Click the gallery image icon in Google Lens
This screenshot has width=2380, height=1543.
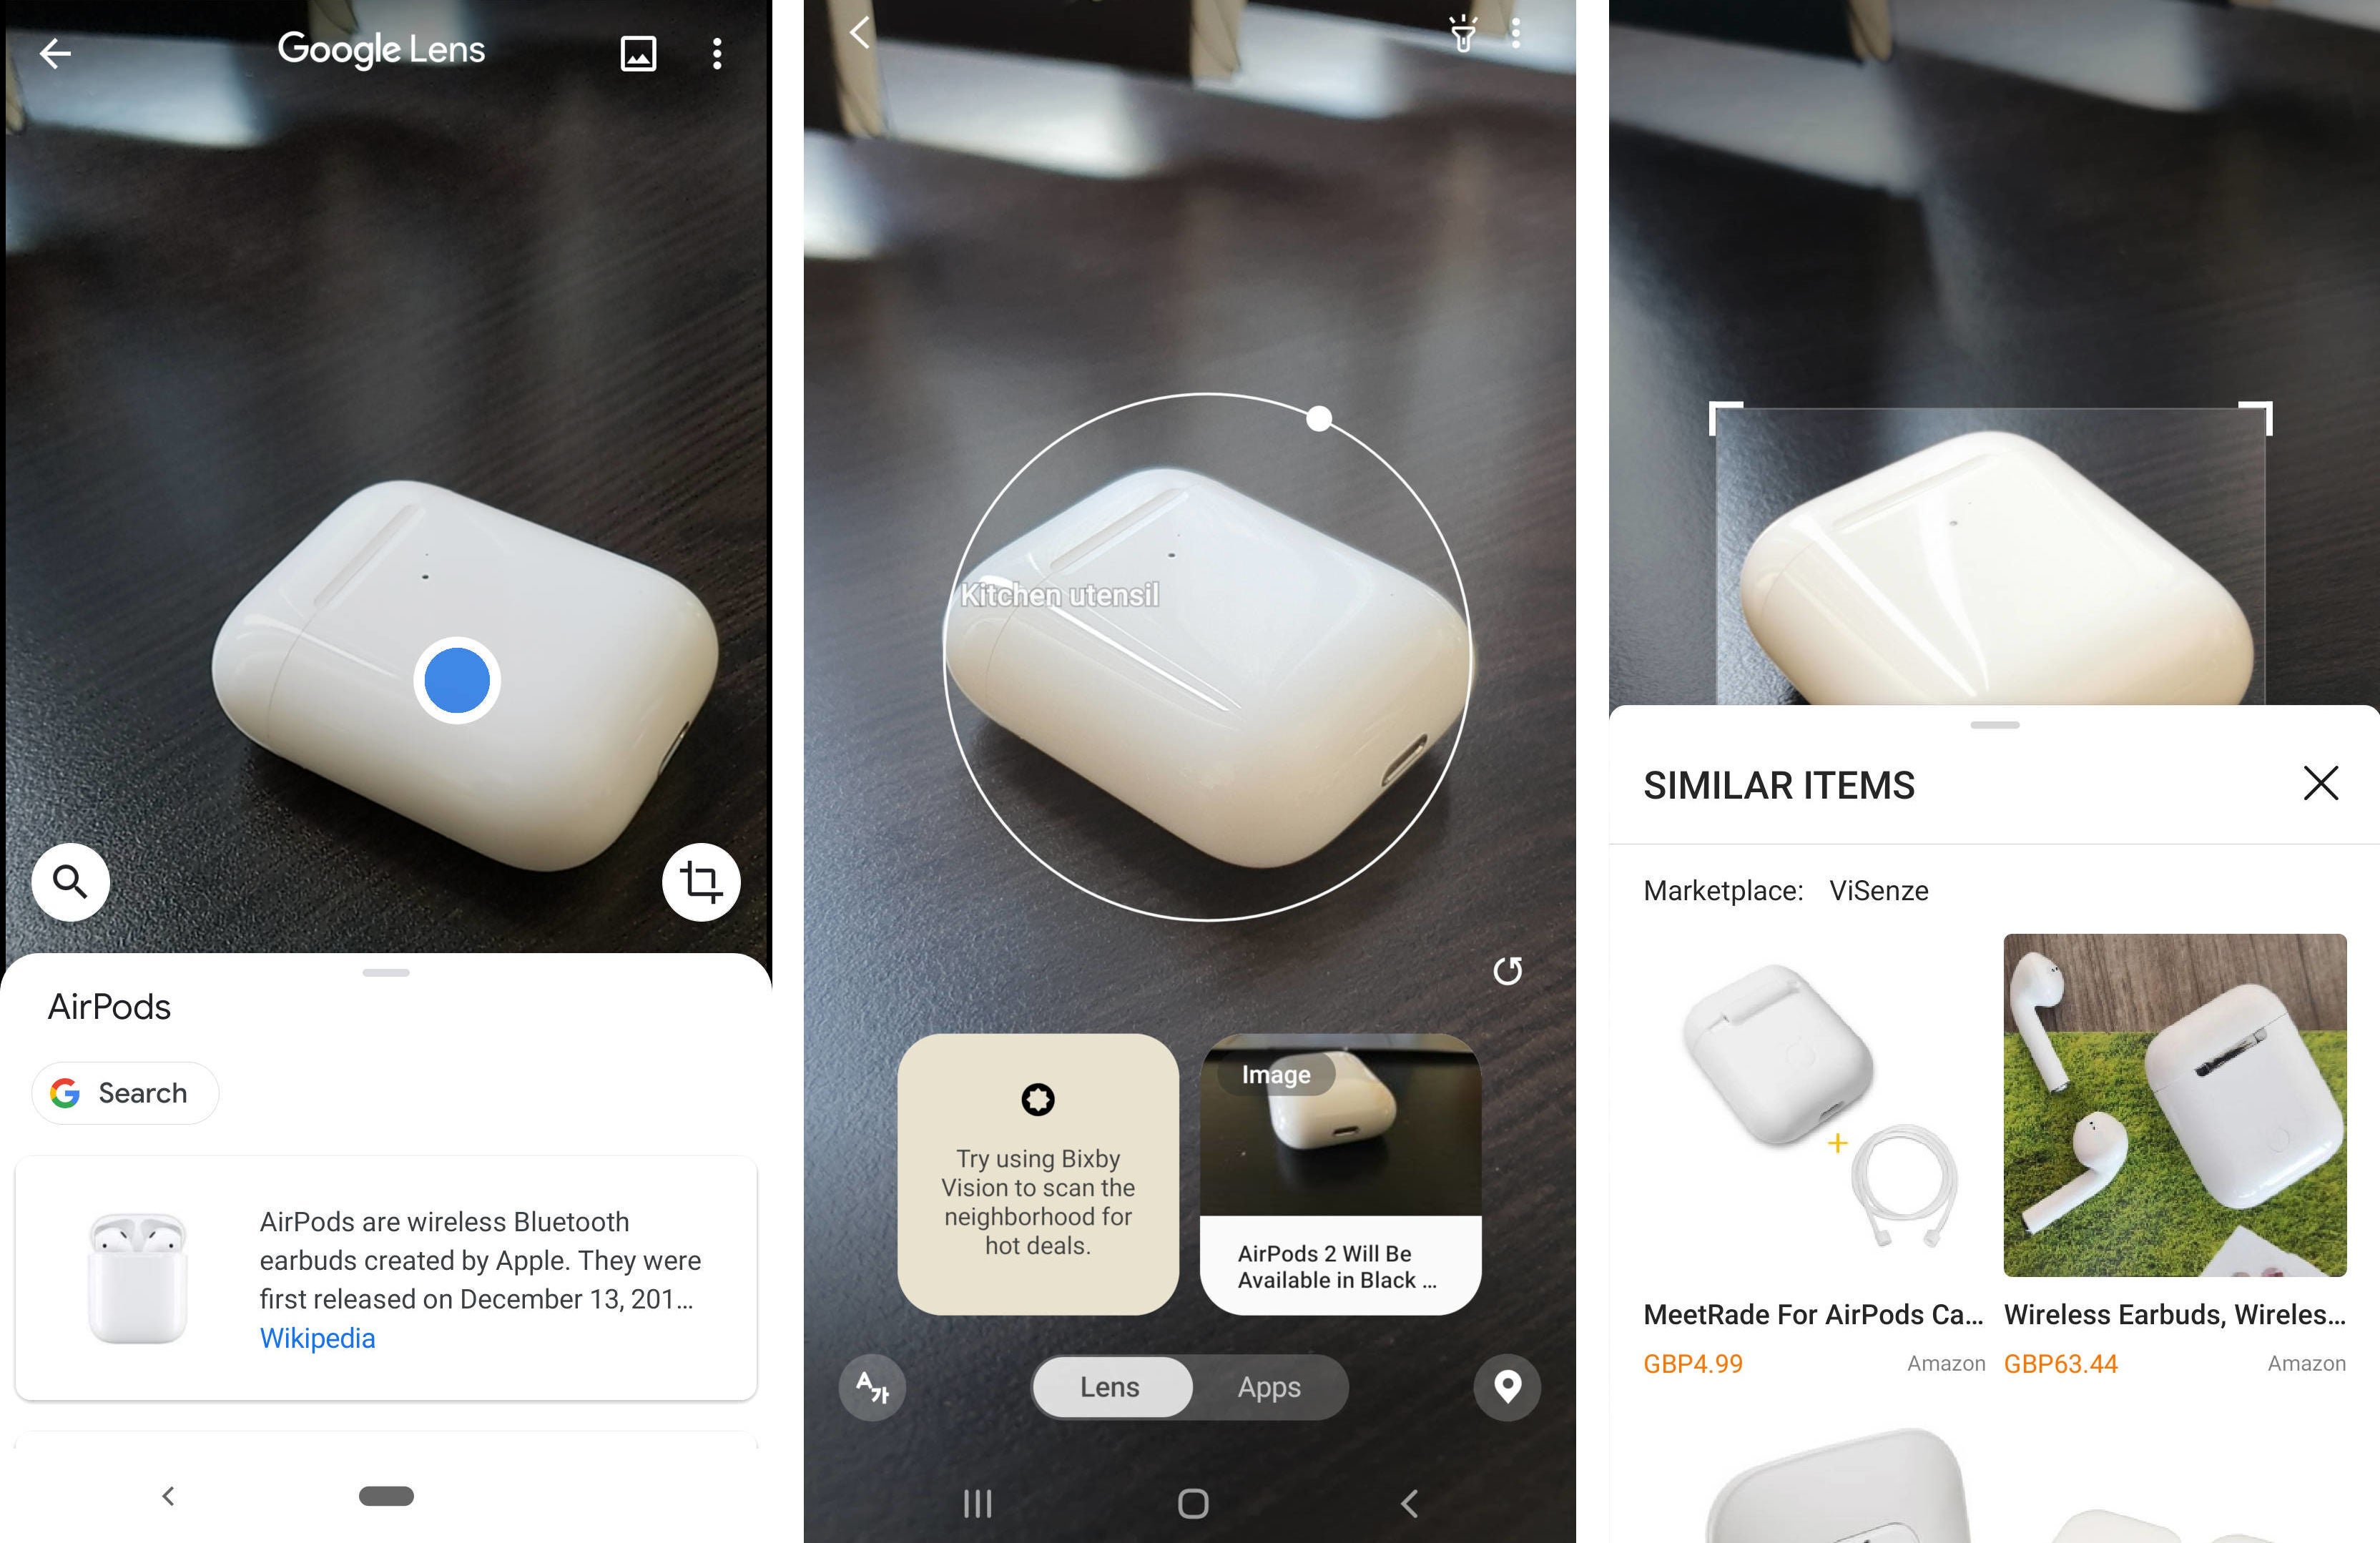tap(636, 49)
